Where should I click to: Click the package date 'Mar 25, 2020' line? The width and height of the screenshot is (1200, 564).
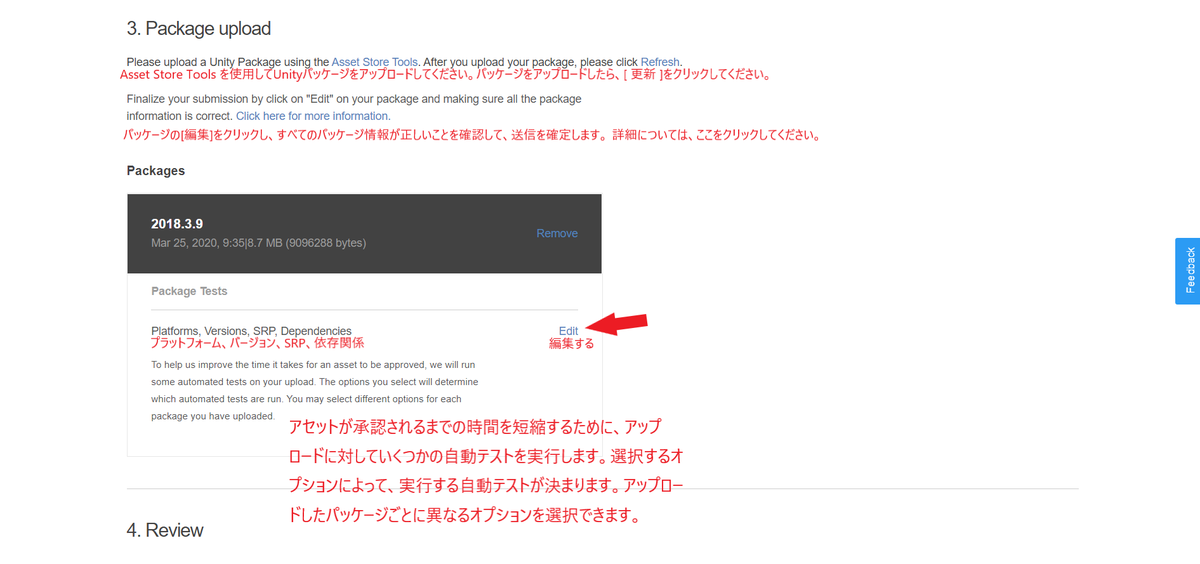click(x=258, y=243)
